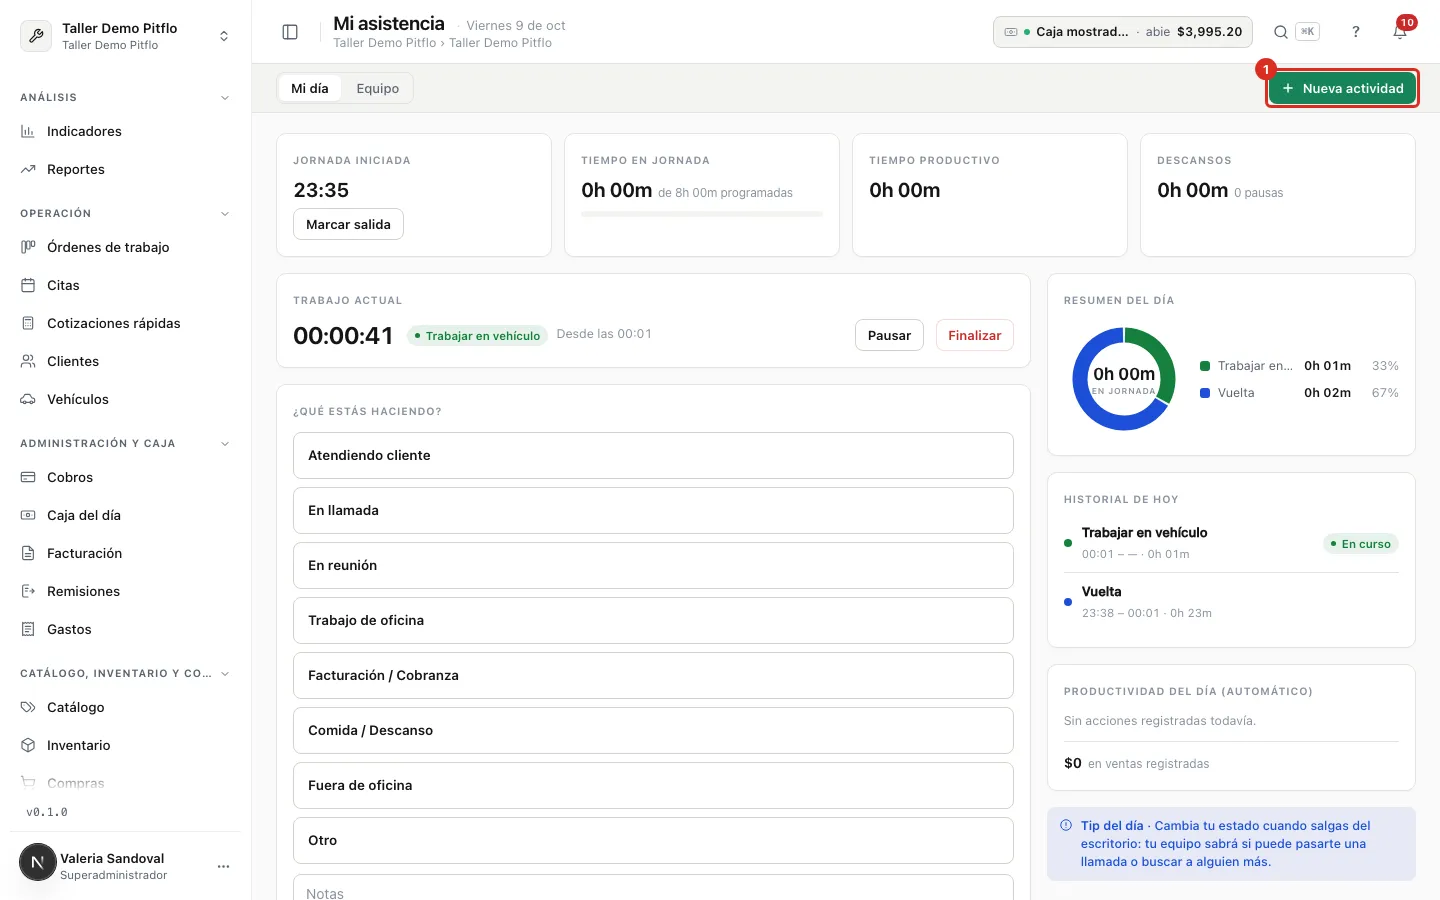Open the Taller Demo Pitflo workspace switcher
The height and width of the screenshot is (900, 1440).
pyautogui.click(x=126, y=36)
